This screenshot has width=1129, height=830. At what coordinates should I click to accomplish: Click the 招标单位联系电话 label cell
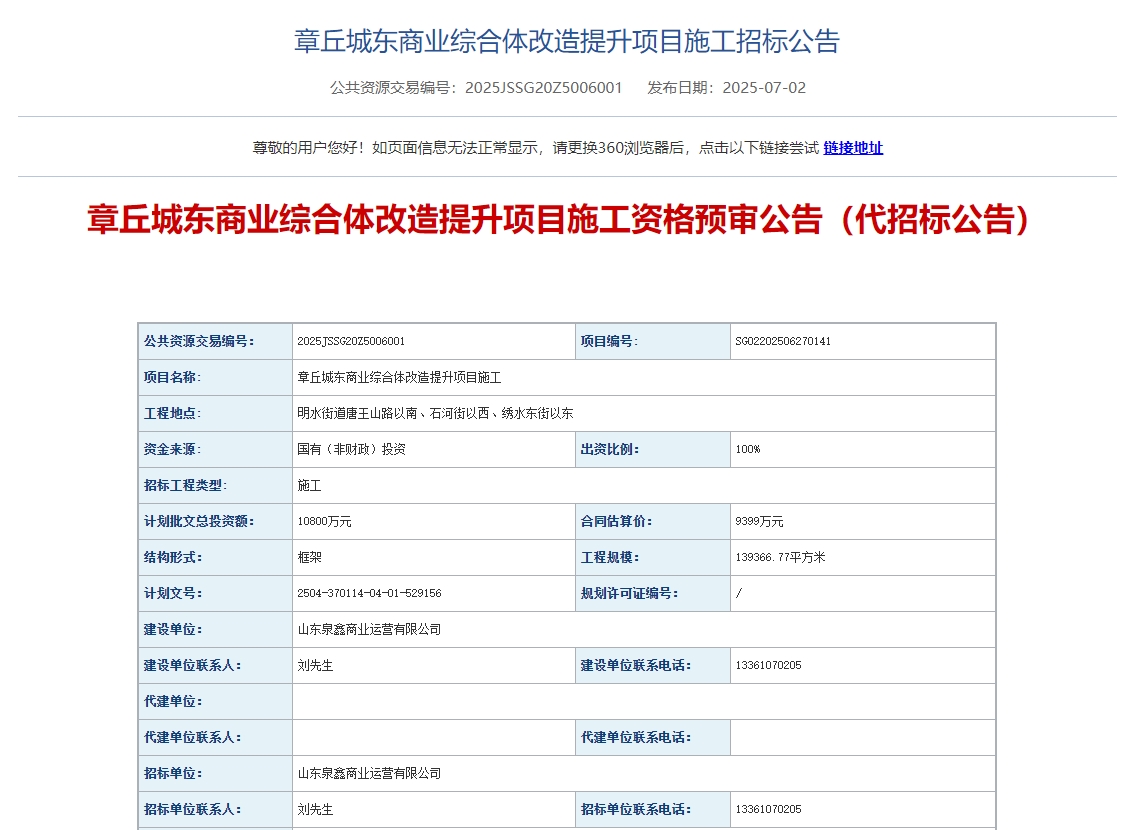pyautogui.click(x=652, y=809)
